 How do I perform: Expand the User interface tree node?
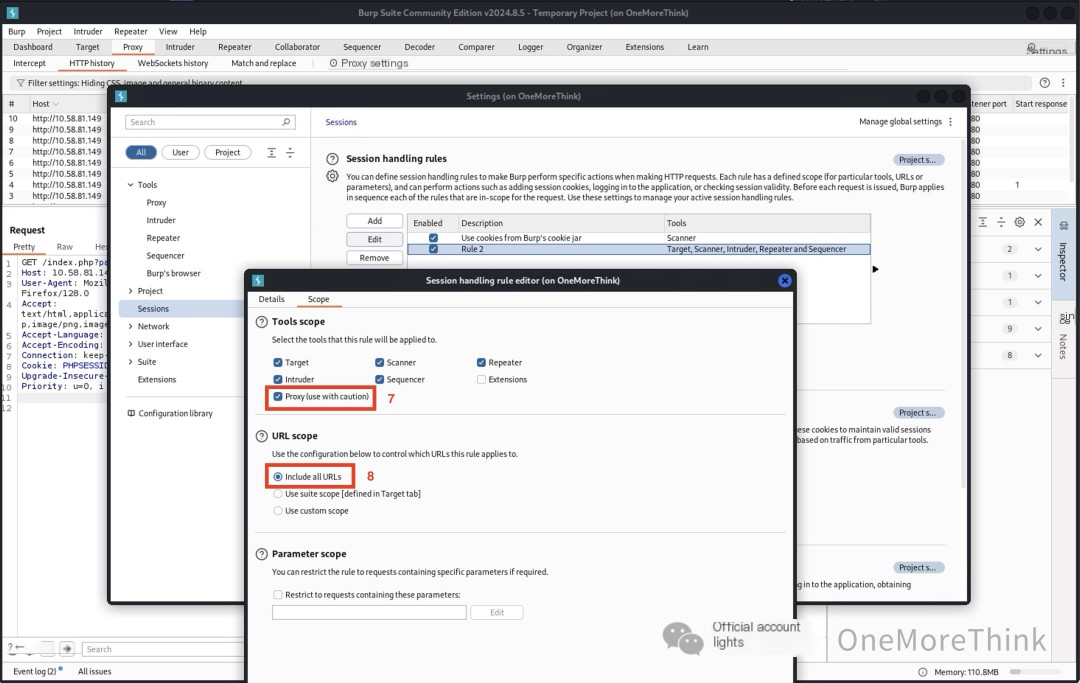[130, 344]
